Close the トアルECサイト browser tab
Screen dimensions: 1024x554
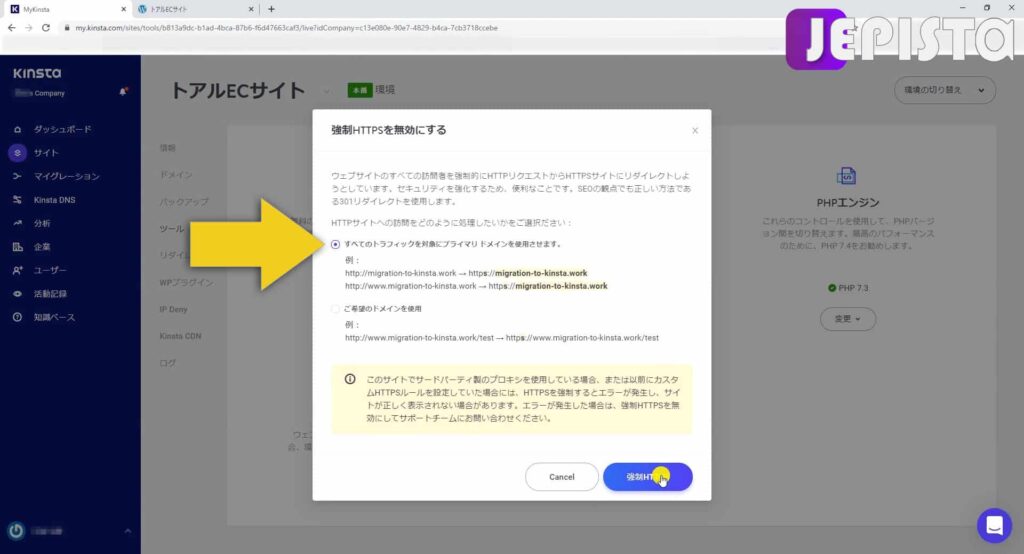[x=251, y=9]
